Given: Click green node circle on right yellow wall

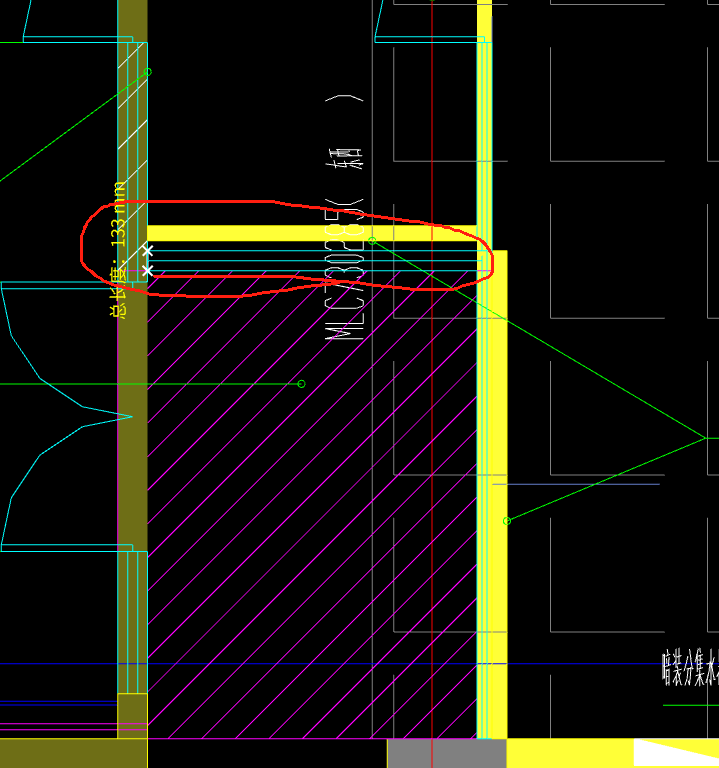Looking at the screenshot, I should (507, 521).
